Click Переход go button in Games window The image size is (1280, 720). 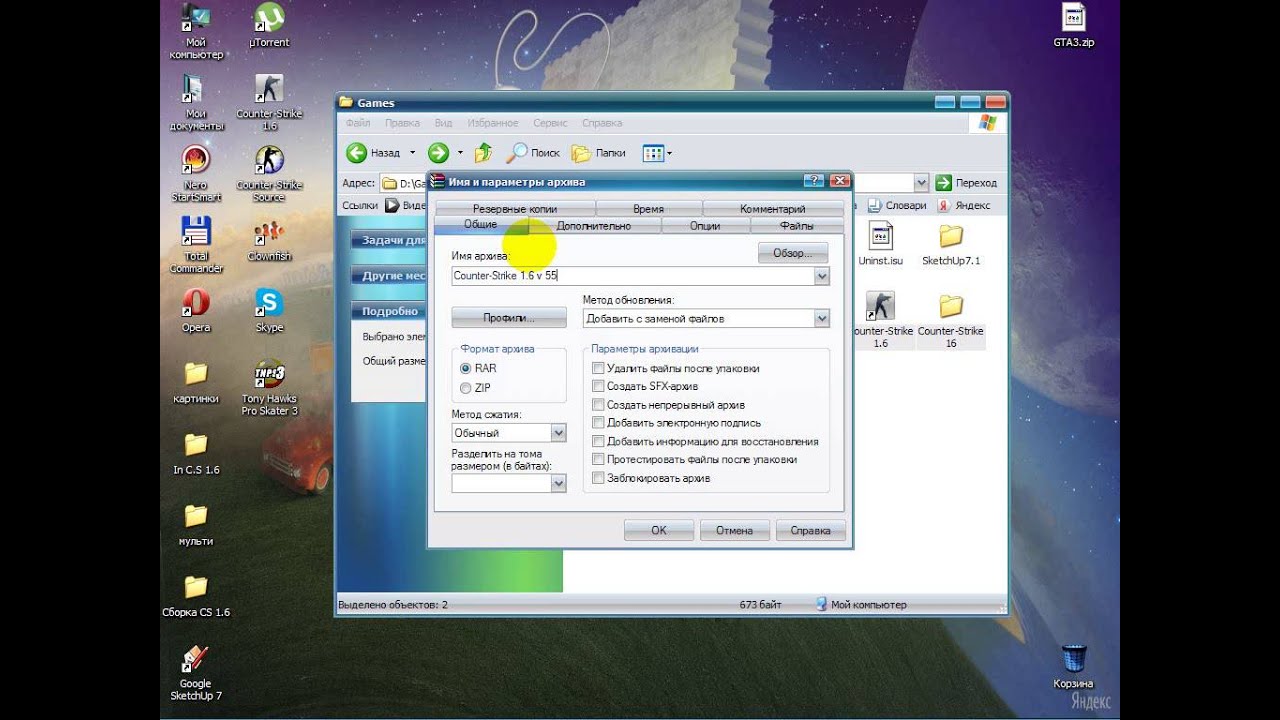coord(966,183)
